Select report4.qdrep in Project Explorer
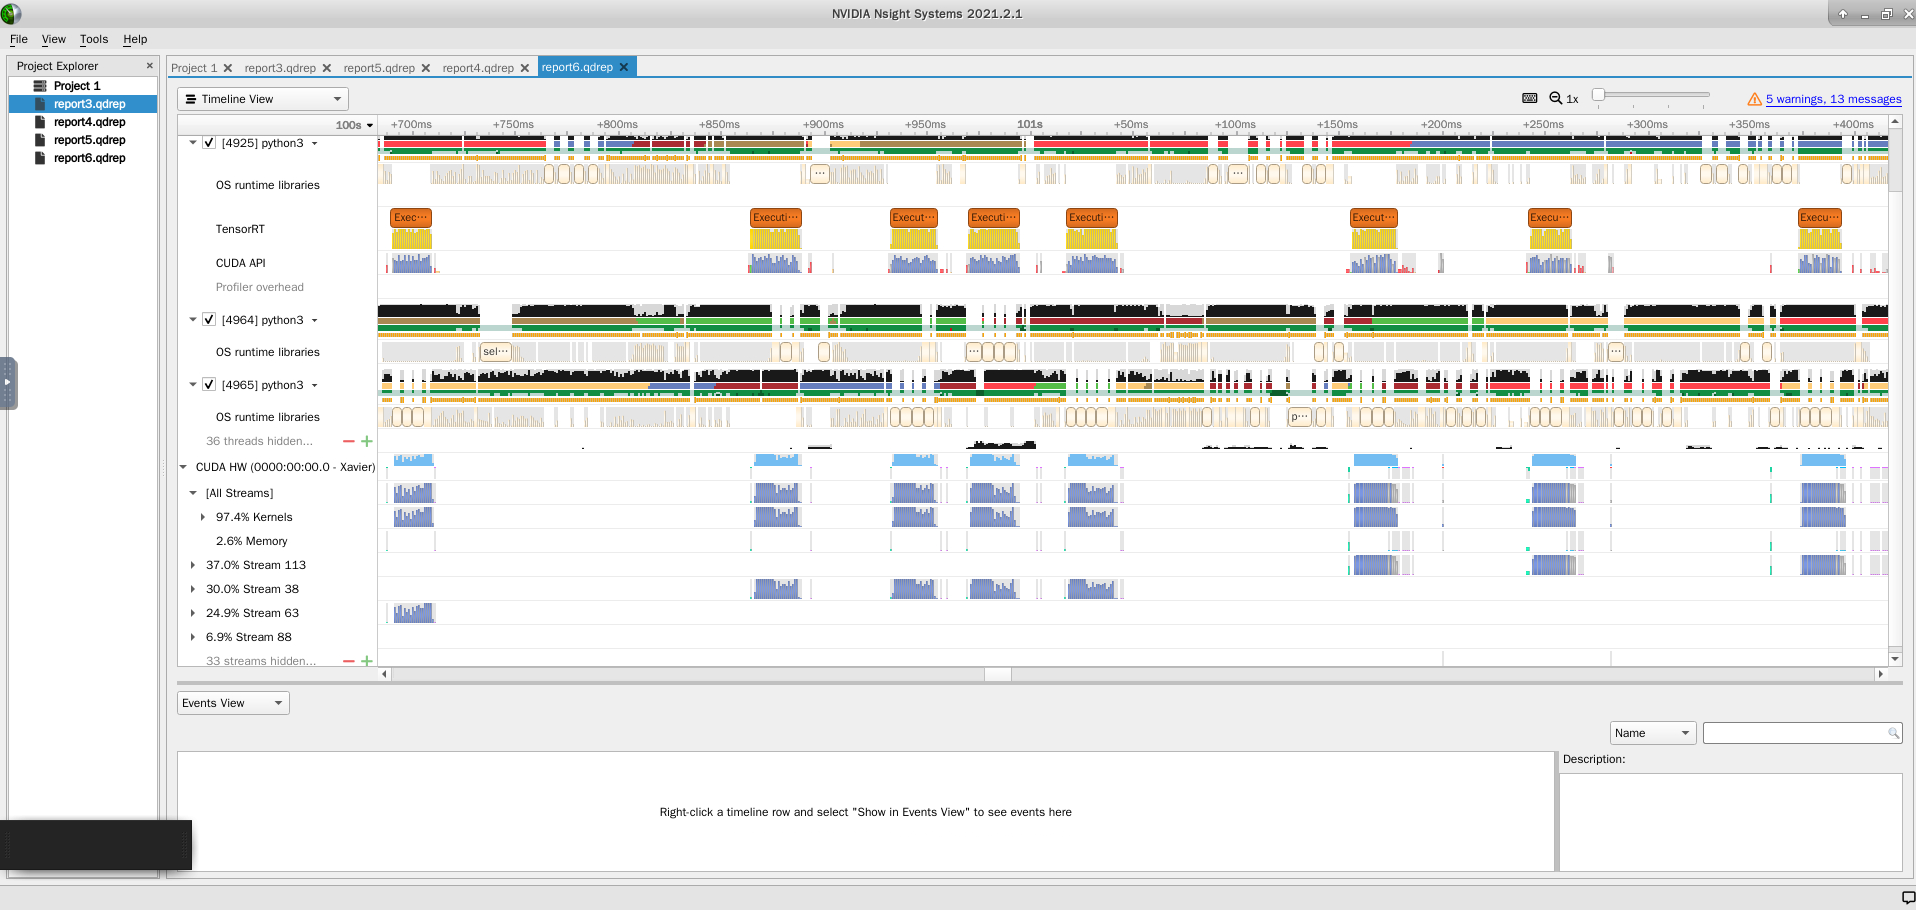Image resolution: width=1916 pixels, height=910 pixels. pyautogui.click(x=90, y=122)
